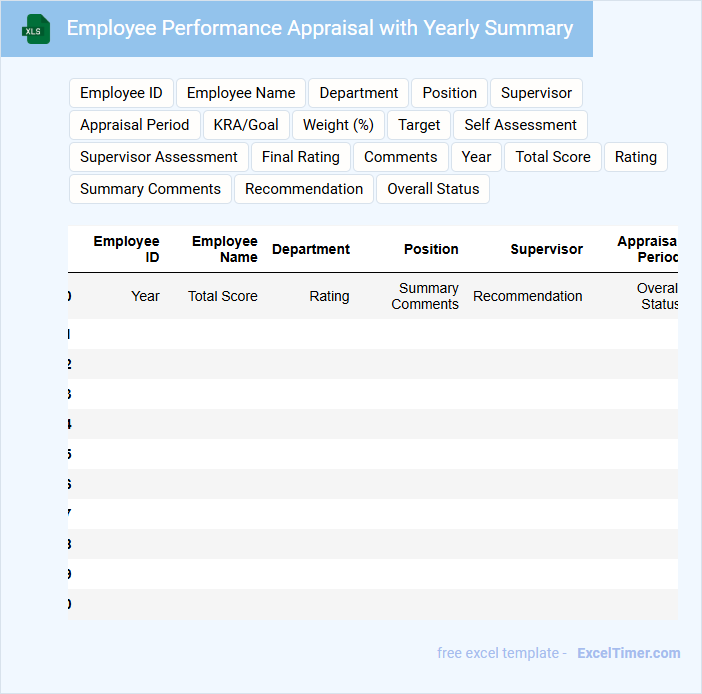Screen dimensions: 702x694
Task: Select the Target tag chip
Action: [419, 125]
